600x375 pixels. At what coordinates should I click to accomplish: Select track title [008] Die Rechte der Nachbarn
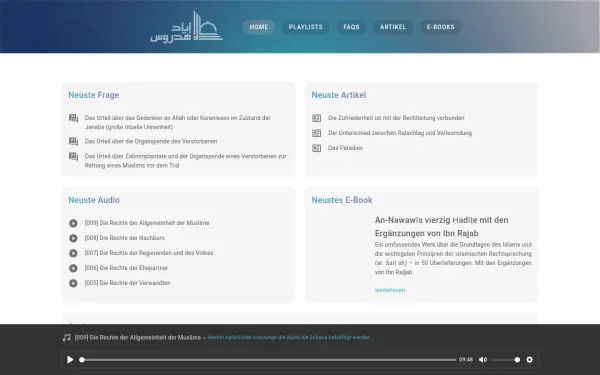pyautogui.click(x=125, y=238)
